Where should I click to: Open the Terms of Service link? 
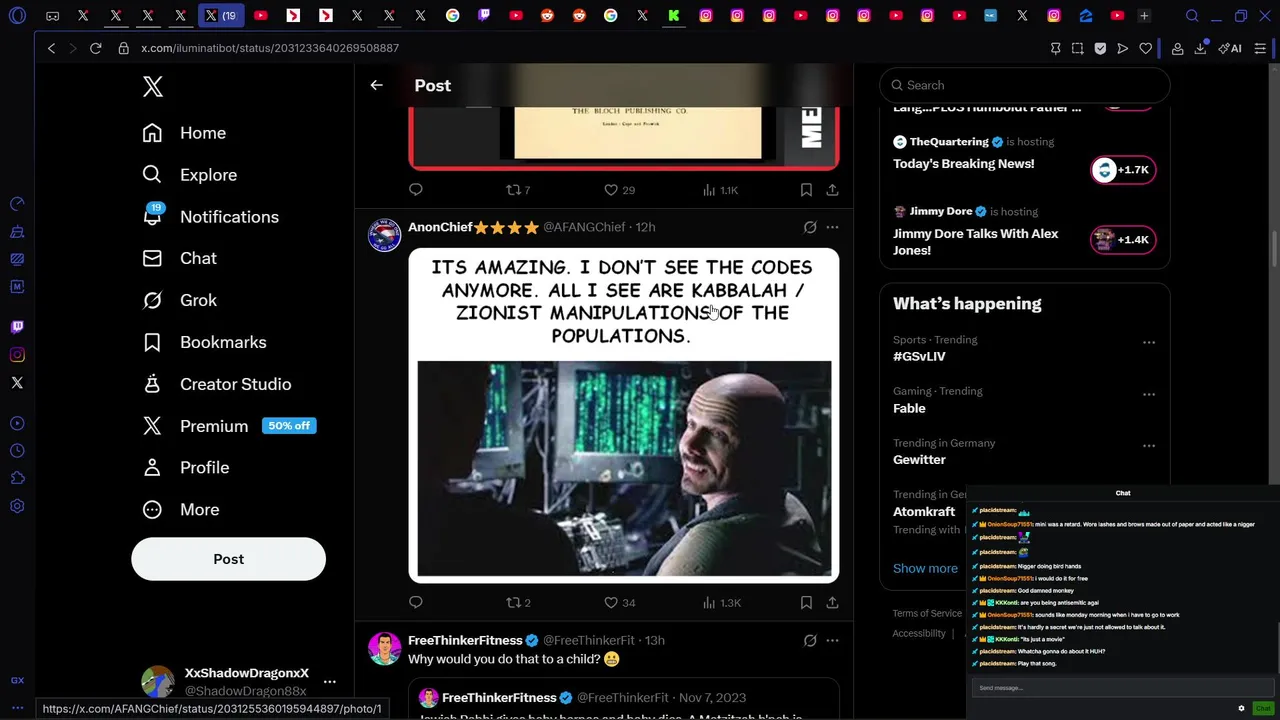click(x=927, y=613)
